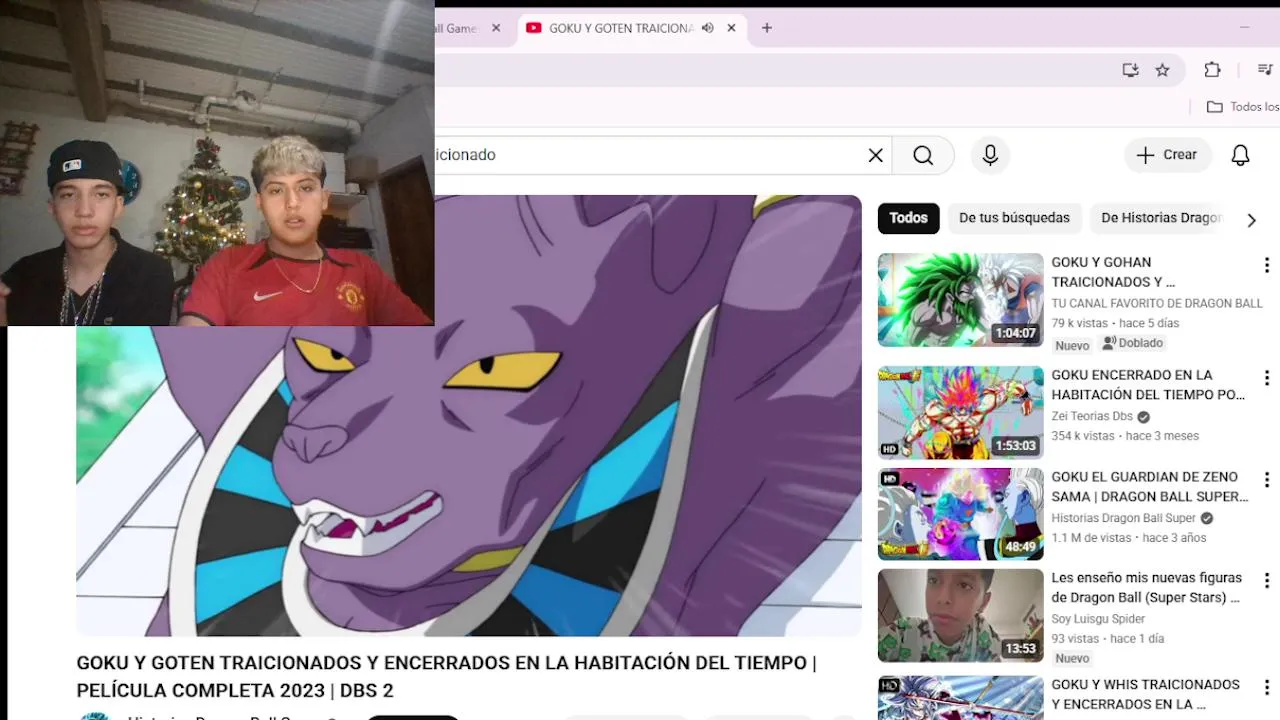Click the '93 vistas' text
Screen dimensions: 1280x720
click(1075, 639)
